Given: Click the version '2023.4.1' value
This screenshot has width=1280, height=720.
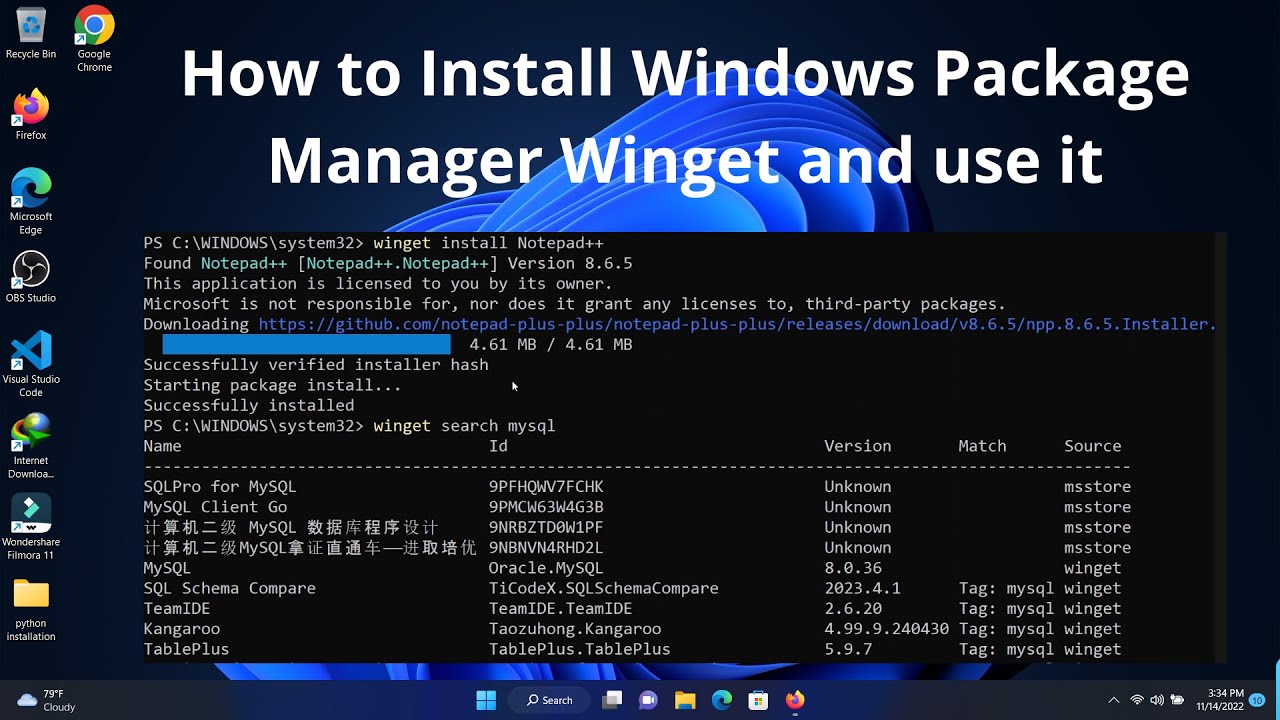Looking at the screenshot, I should [862, 588].
